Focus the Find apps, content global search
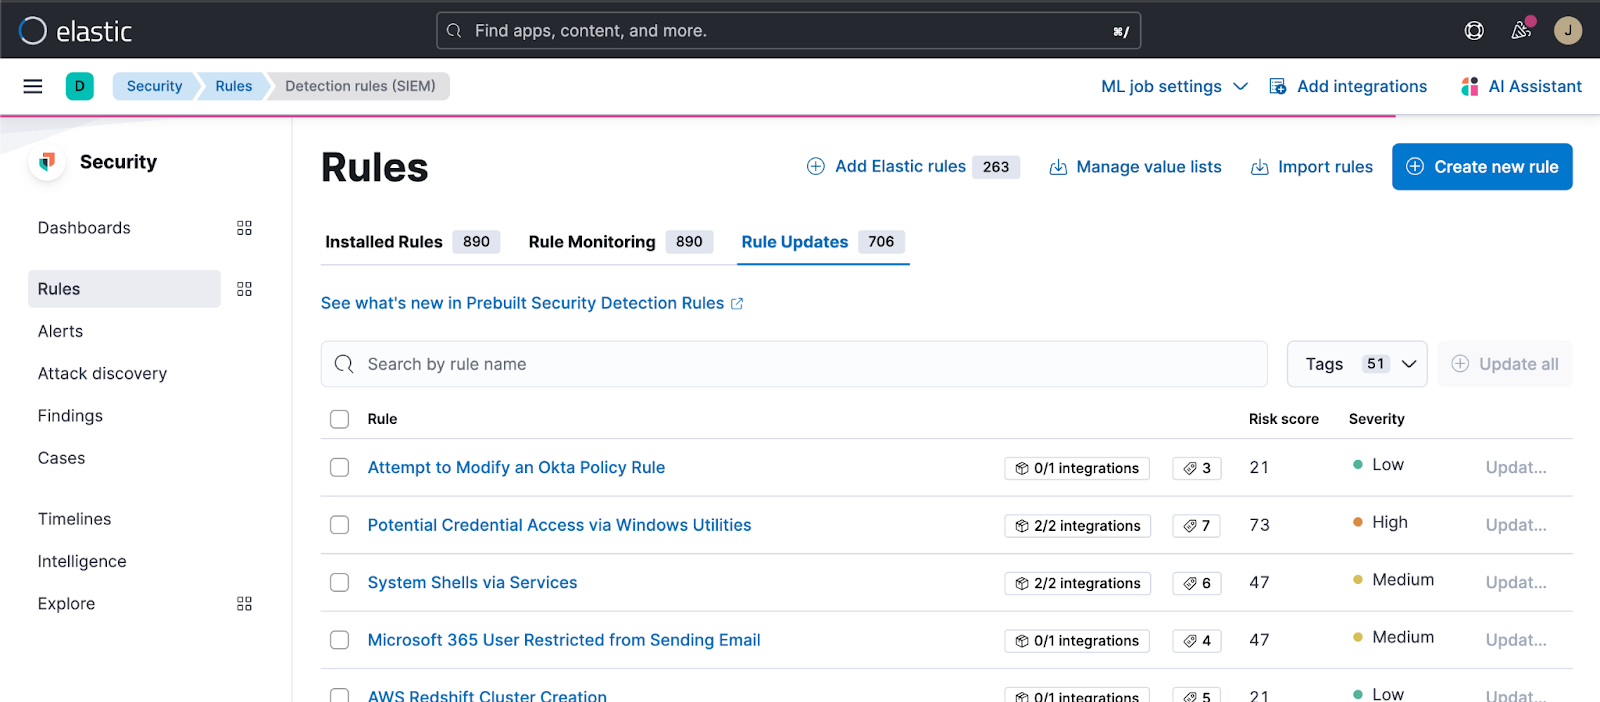The width and height of the screenshot is (1600, 702). point(788,31)
